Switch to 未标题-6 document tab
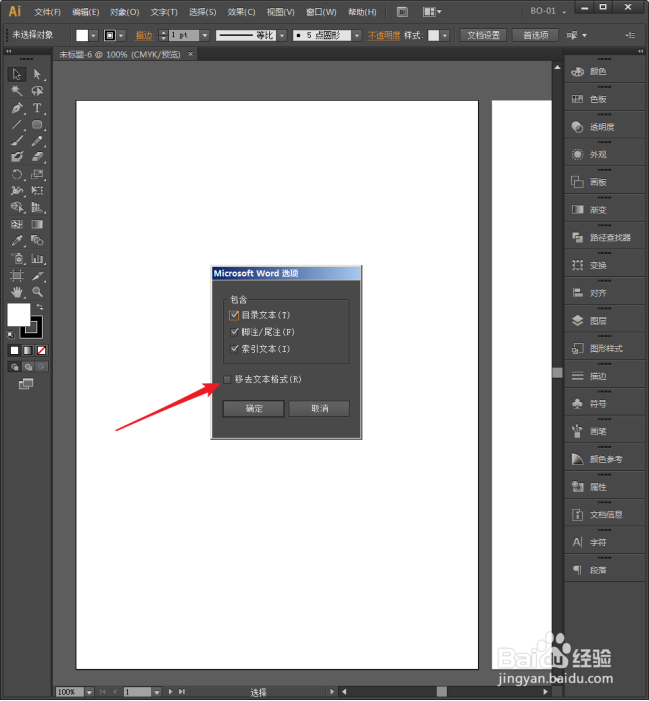 coord(120,55)
